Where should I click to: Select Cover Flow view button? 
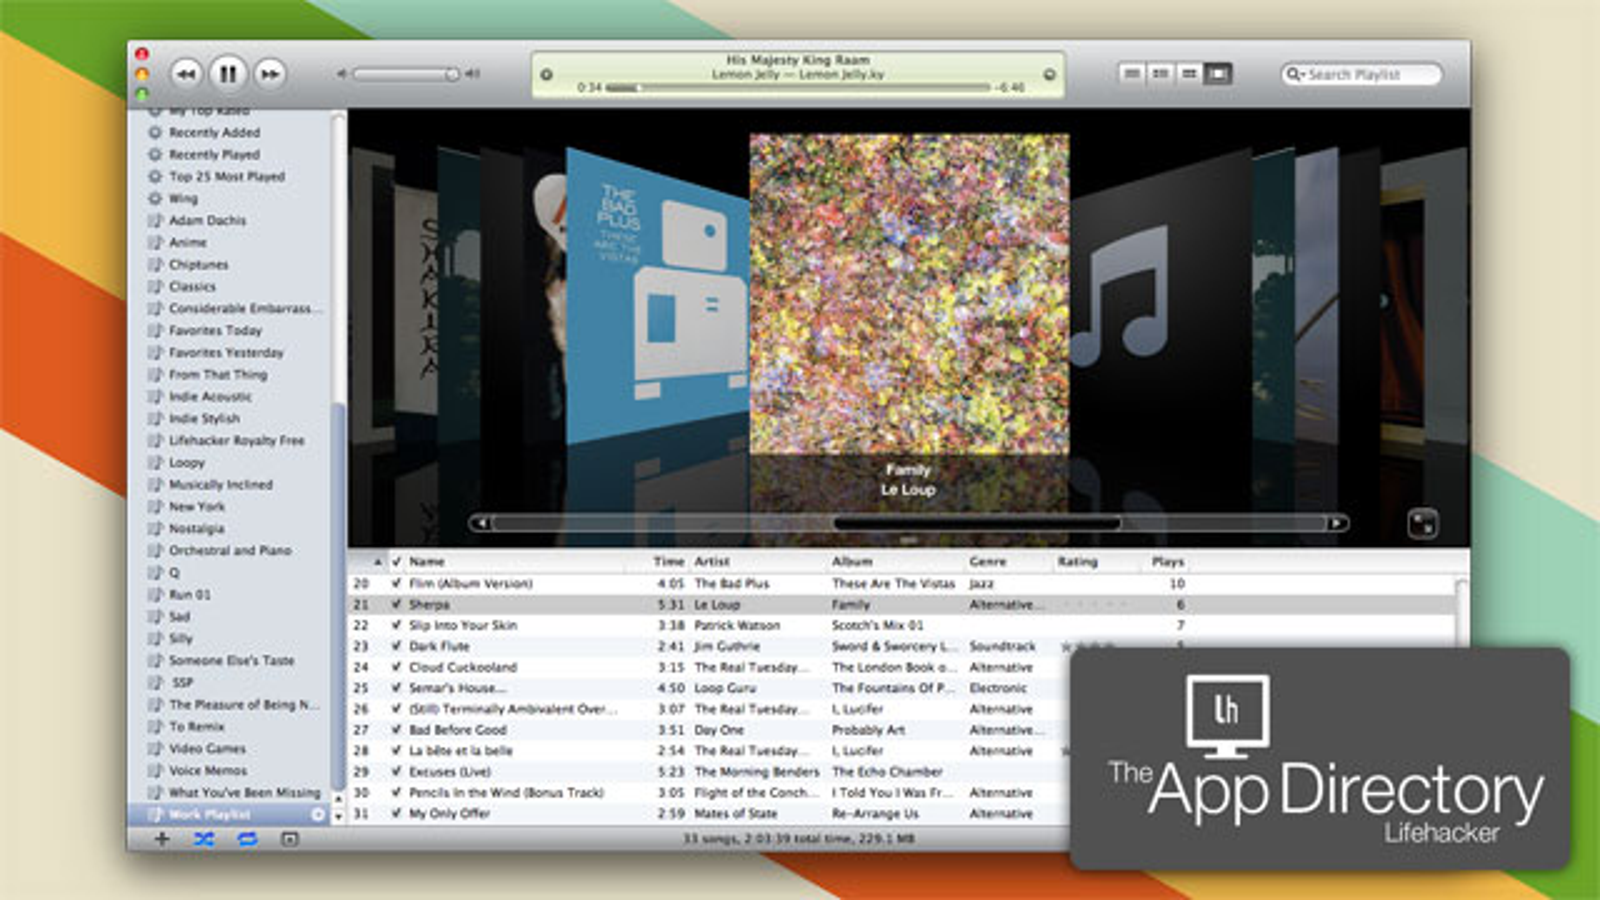coord(1218,74)
